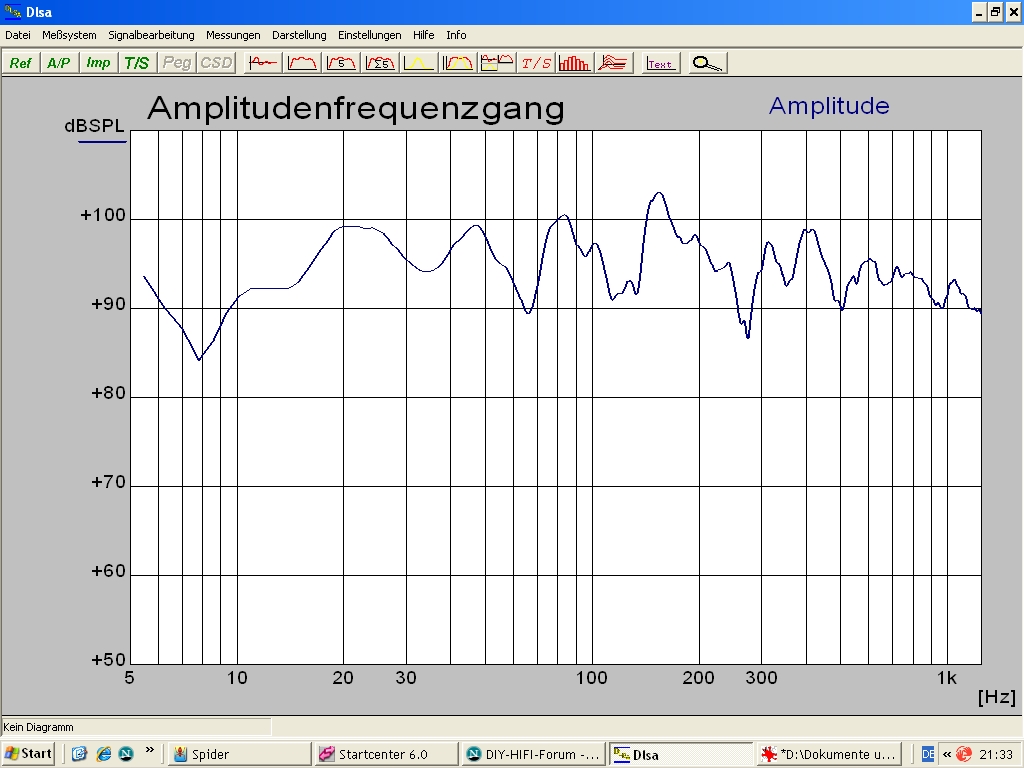Open the Signalbearbeitung menu
Image resolution: width=1024 pixels, height=768 pixels.
tap(151, 35)
